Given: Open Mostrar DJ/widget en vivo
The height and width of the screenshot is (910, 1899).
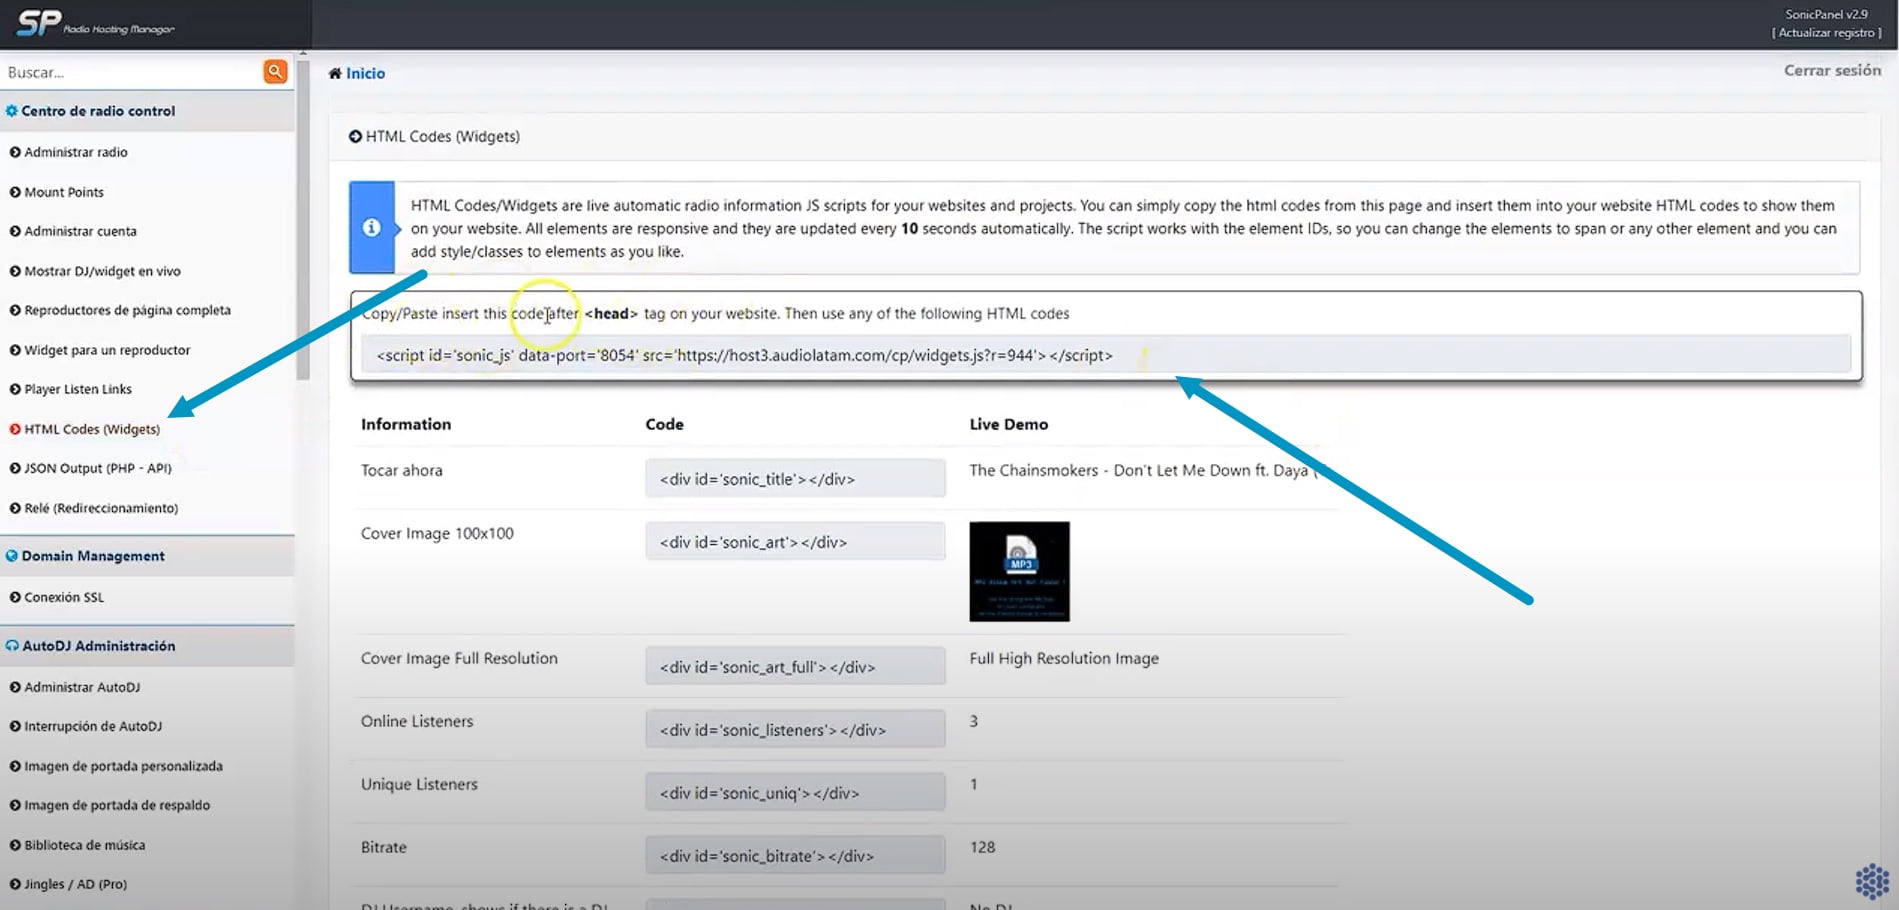Looking at the screenshot, I should click(102, 271).
